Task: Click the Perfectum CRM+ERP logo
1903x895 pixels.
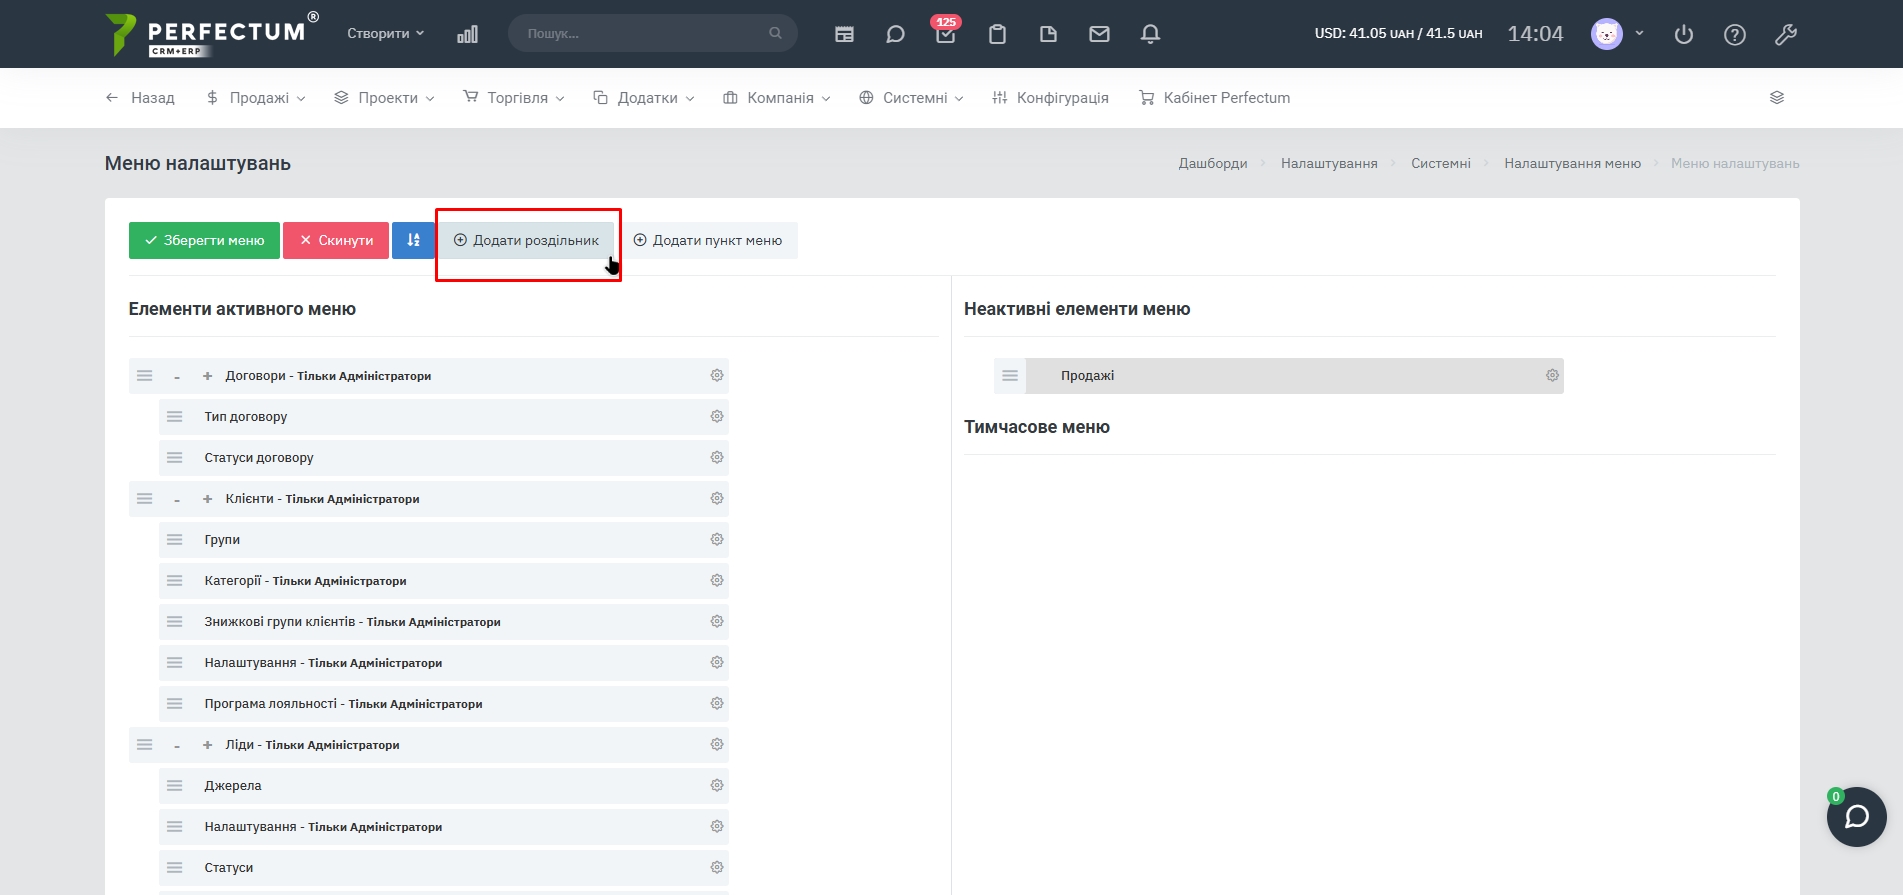Action: point(212,34)
